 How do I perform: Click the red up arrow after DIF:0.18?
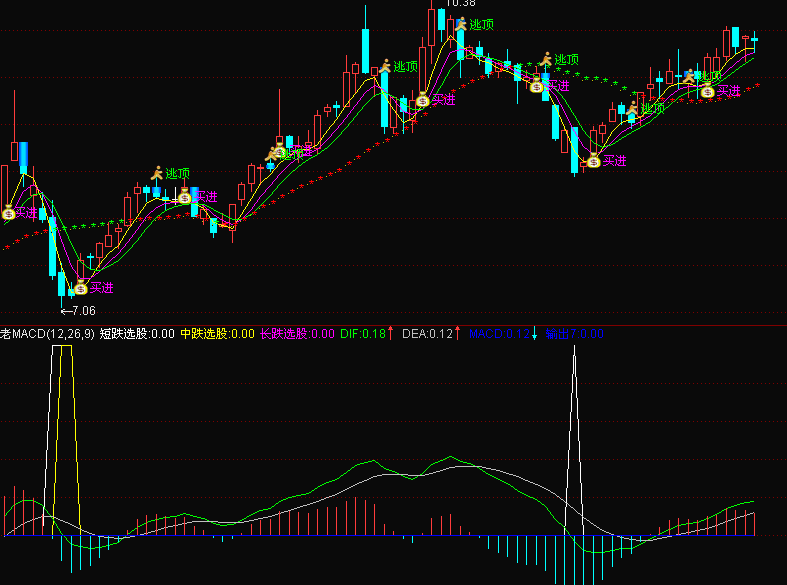click(390, 333)
